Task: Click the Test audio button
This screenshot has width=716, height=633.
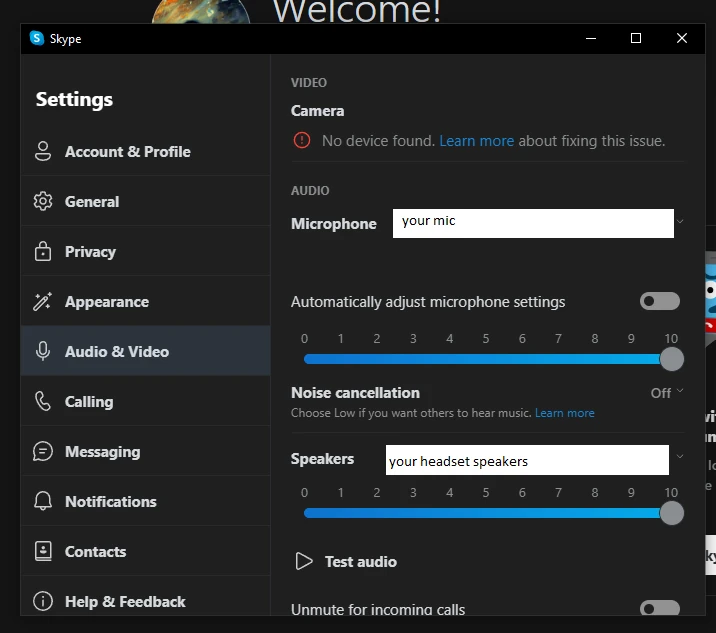Action: [x=346, y=561]
